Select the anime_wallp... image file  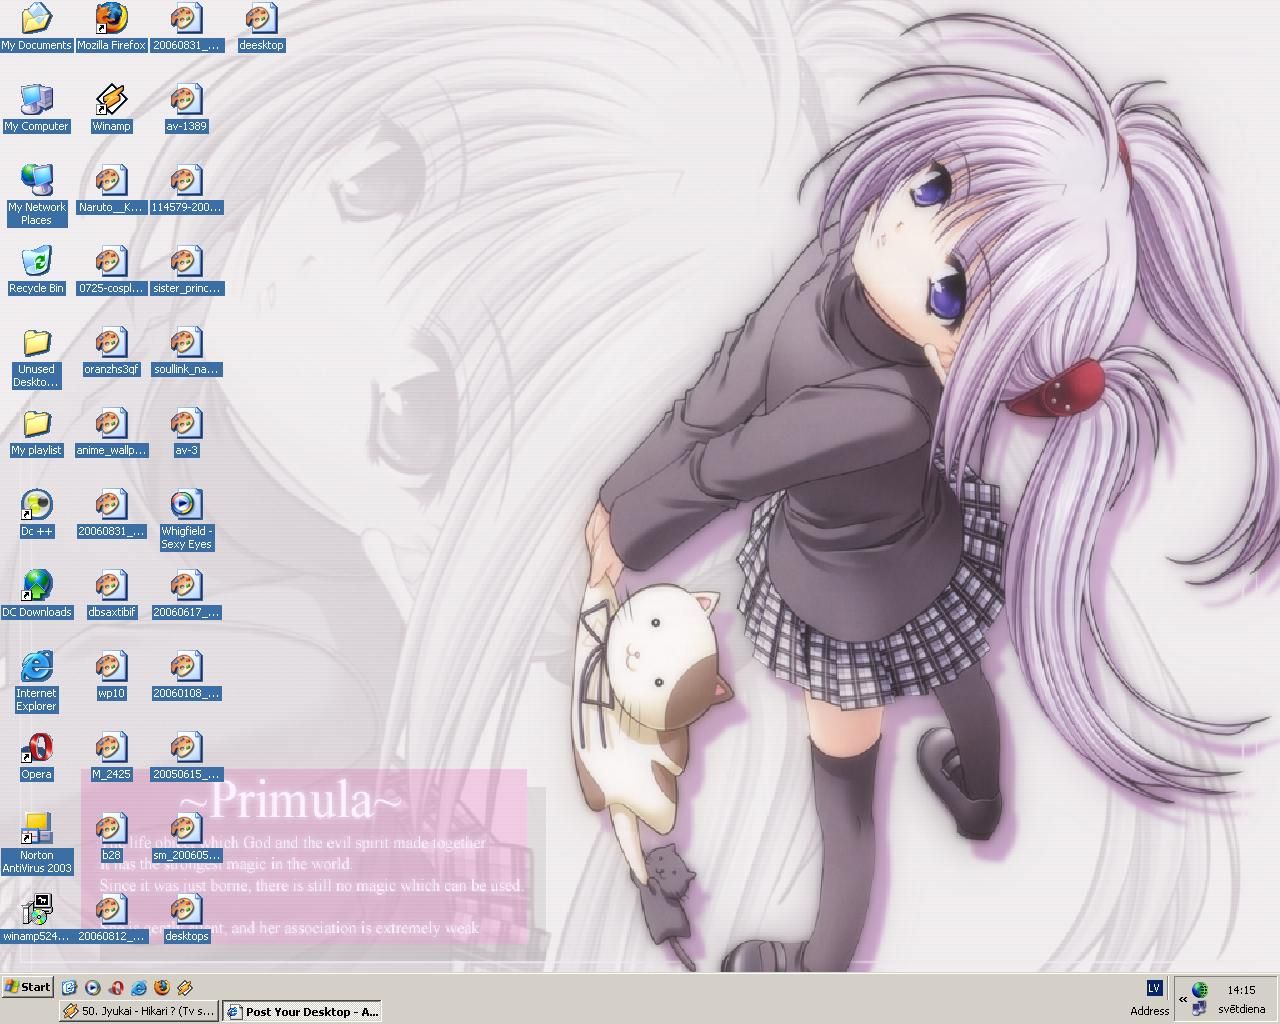[111, 432]
